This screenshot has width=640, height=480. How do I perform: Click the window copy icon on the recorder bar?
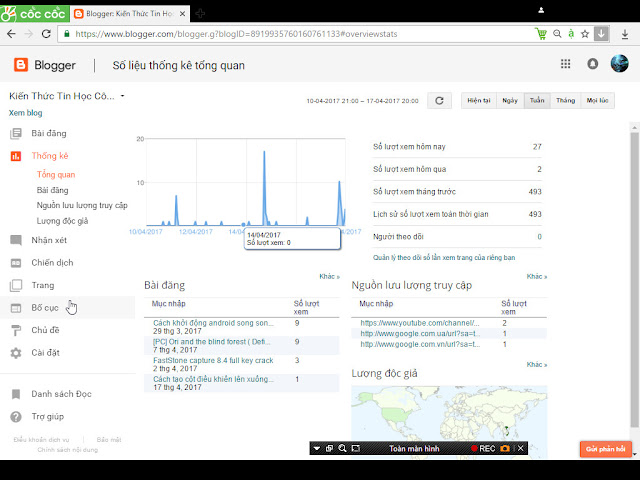[x=329, y=448]
